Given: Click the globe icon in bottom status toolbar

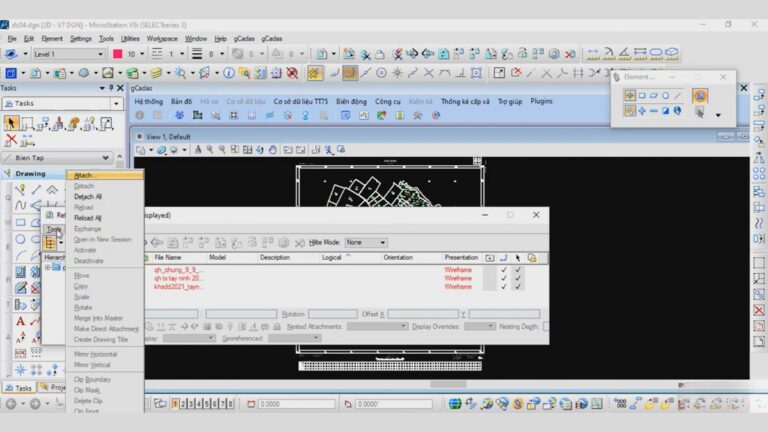Looking at the screenshot, I should coord(455,404).
